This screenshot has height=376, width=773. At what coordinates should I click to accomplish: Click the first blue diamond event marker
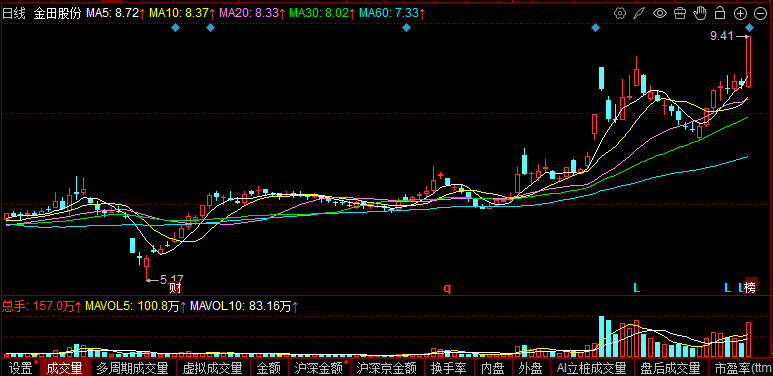coord(176,28)
